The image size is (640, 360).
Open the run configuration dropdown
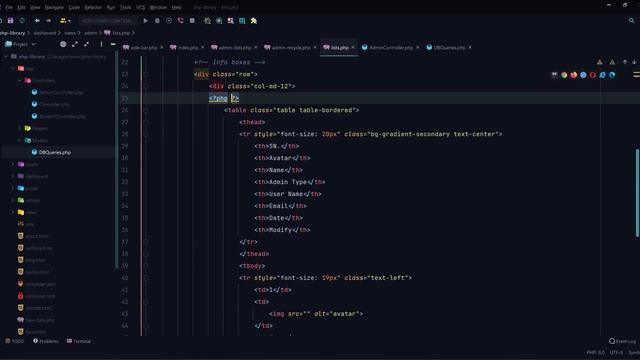108,20
